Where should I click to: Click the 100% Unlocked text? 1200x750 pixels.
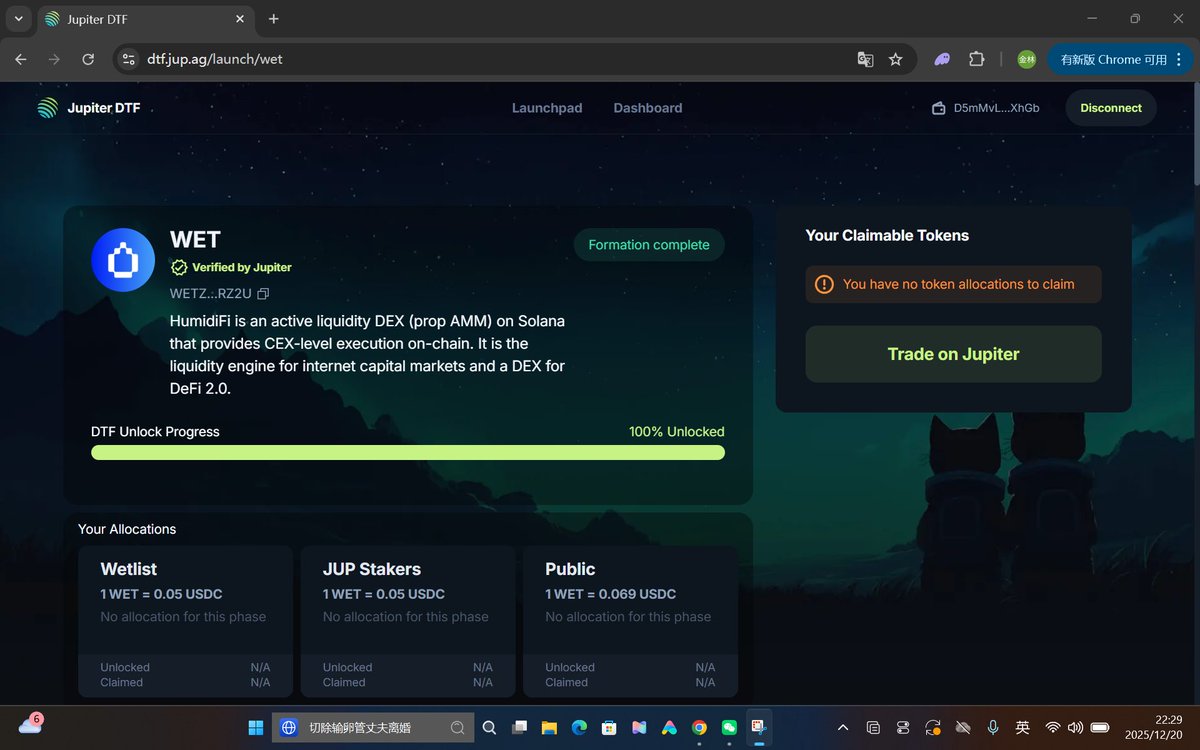coord(677,432)
